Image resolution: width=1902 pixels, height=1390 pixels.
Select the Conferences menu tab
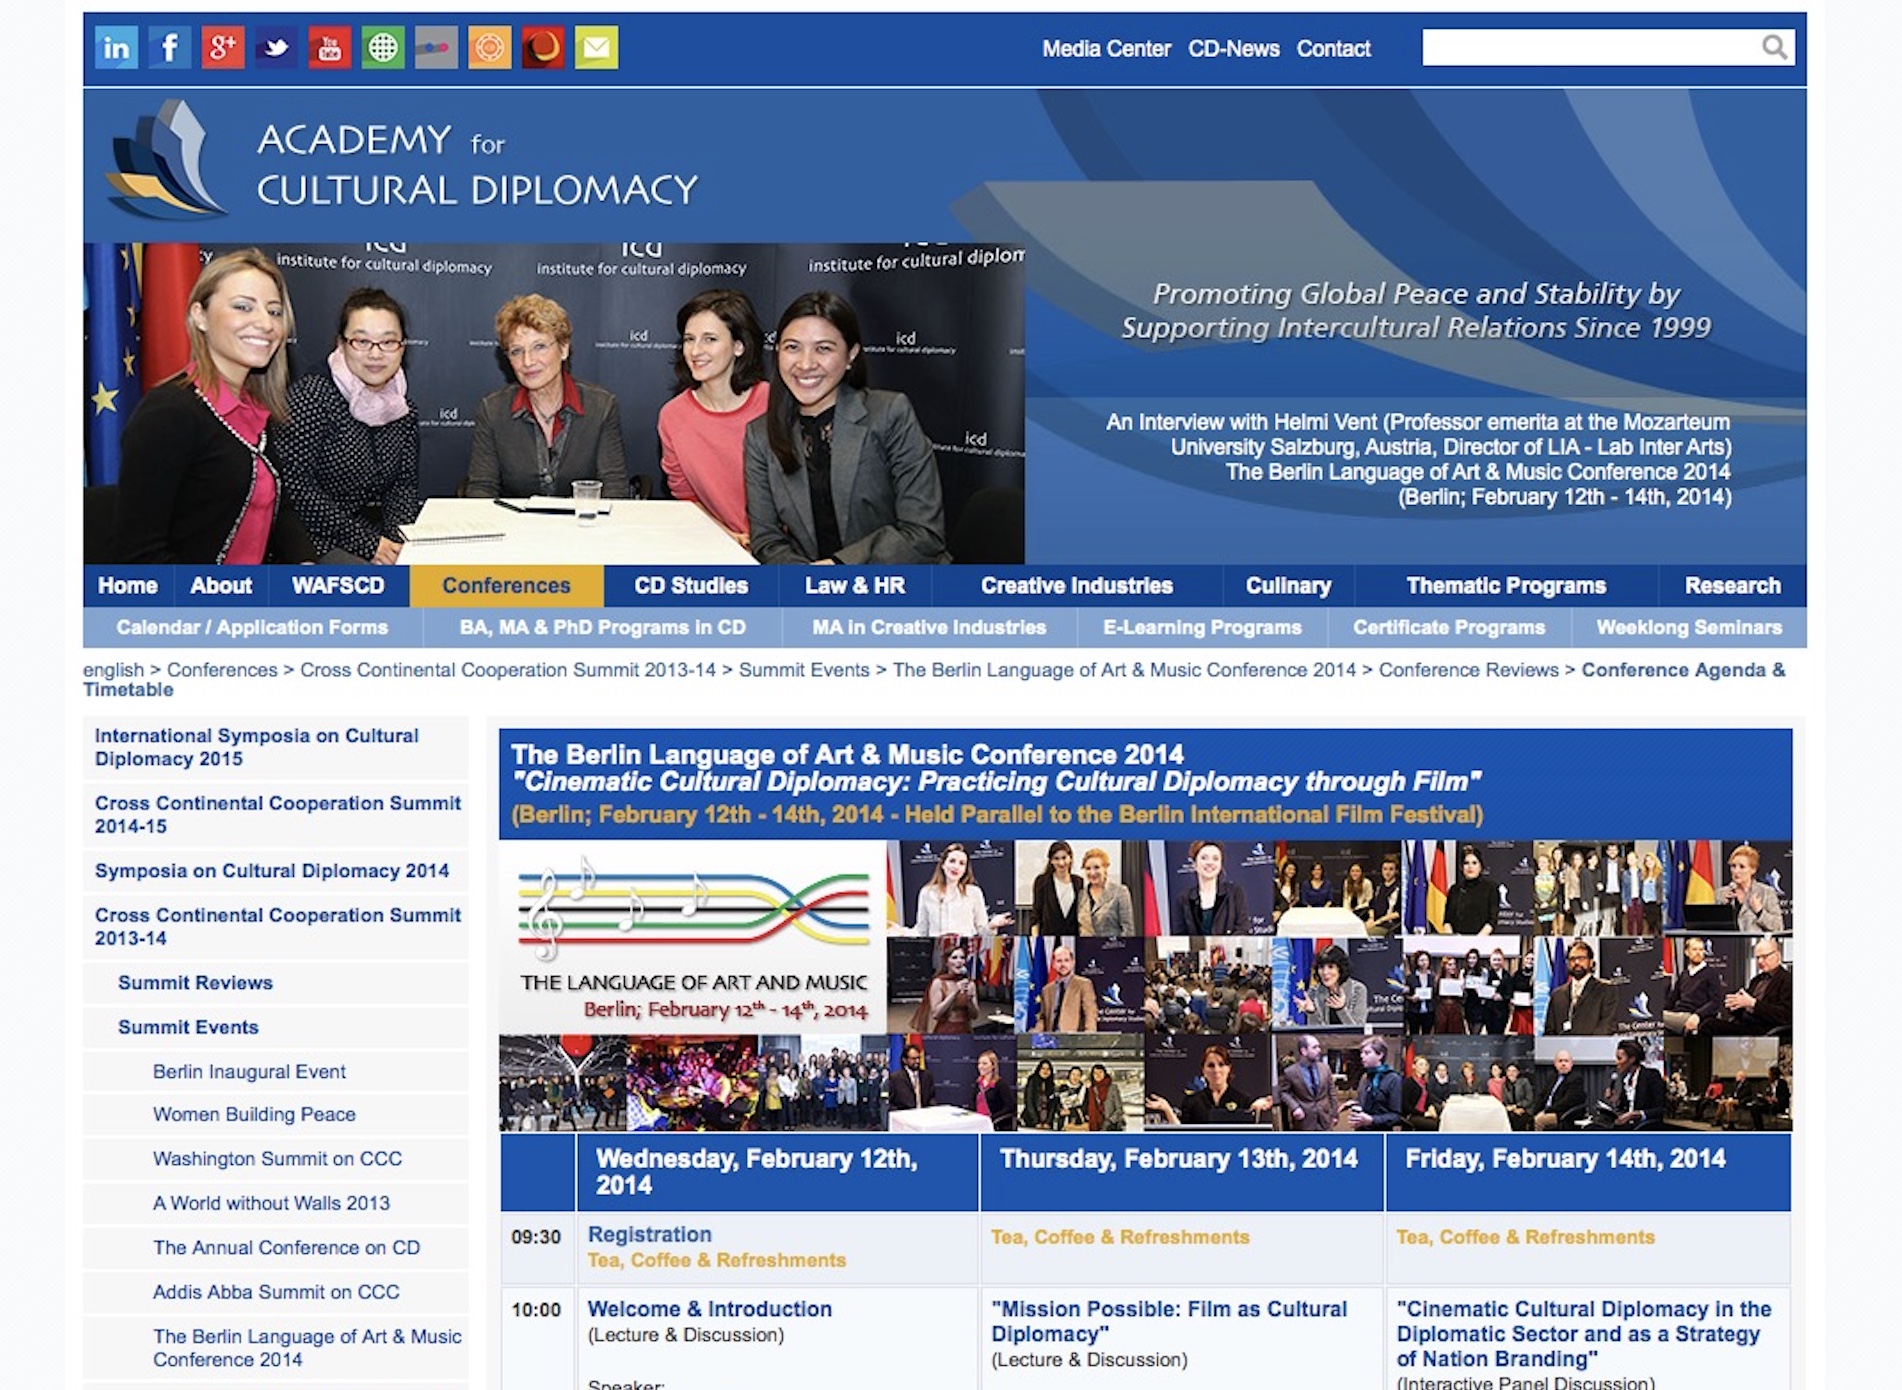(x=506, y=586)
